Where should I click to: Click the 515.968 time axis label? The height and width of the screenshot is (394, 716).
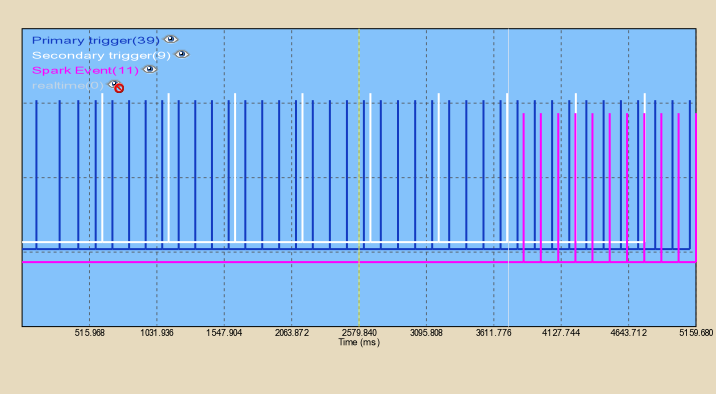click(90, 333)
